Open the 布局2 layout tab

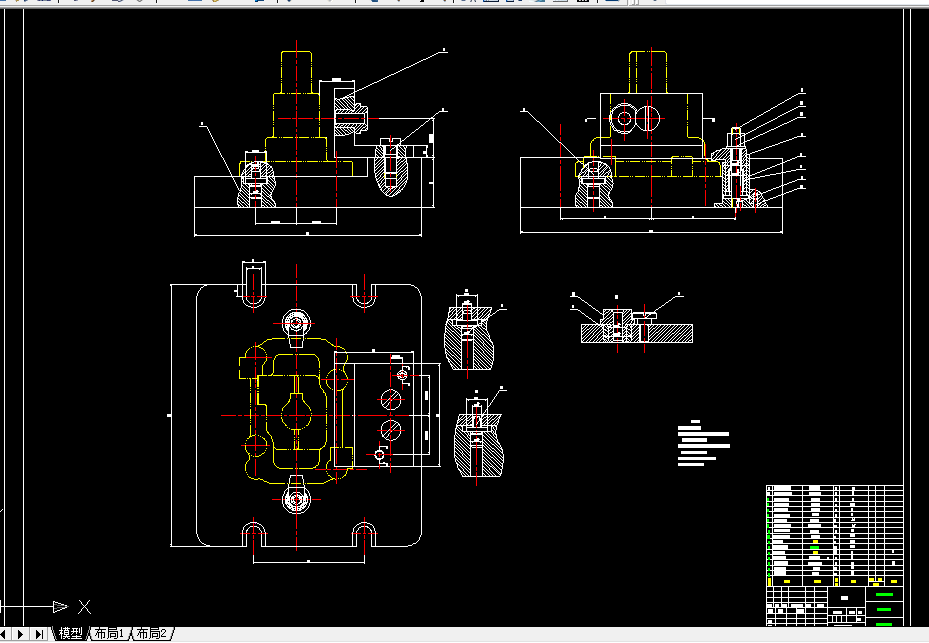click(x=152, y=634)
